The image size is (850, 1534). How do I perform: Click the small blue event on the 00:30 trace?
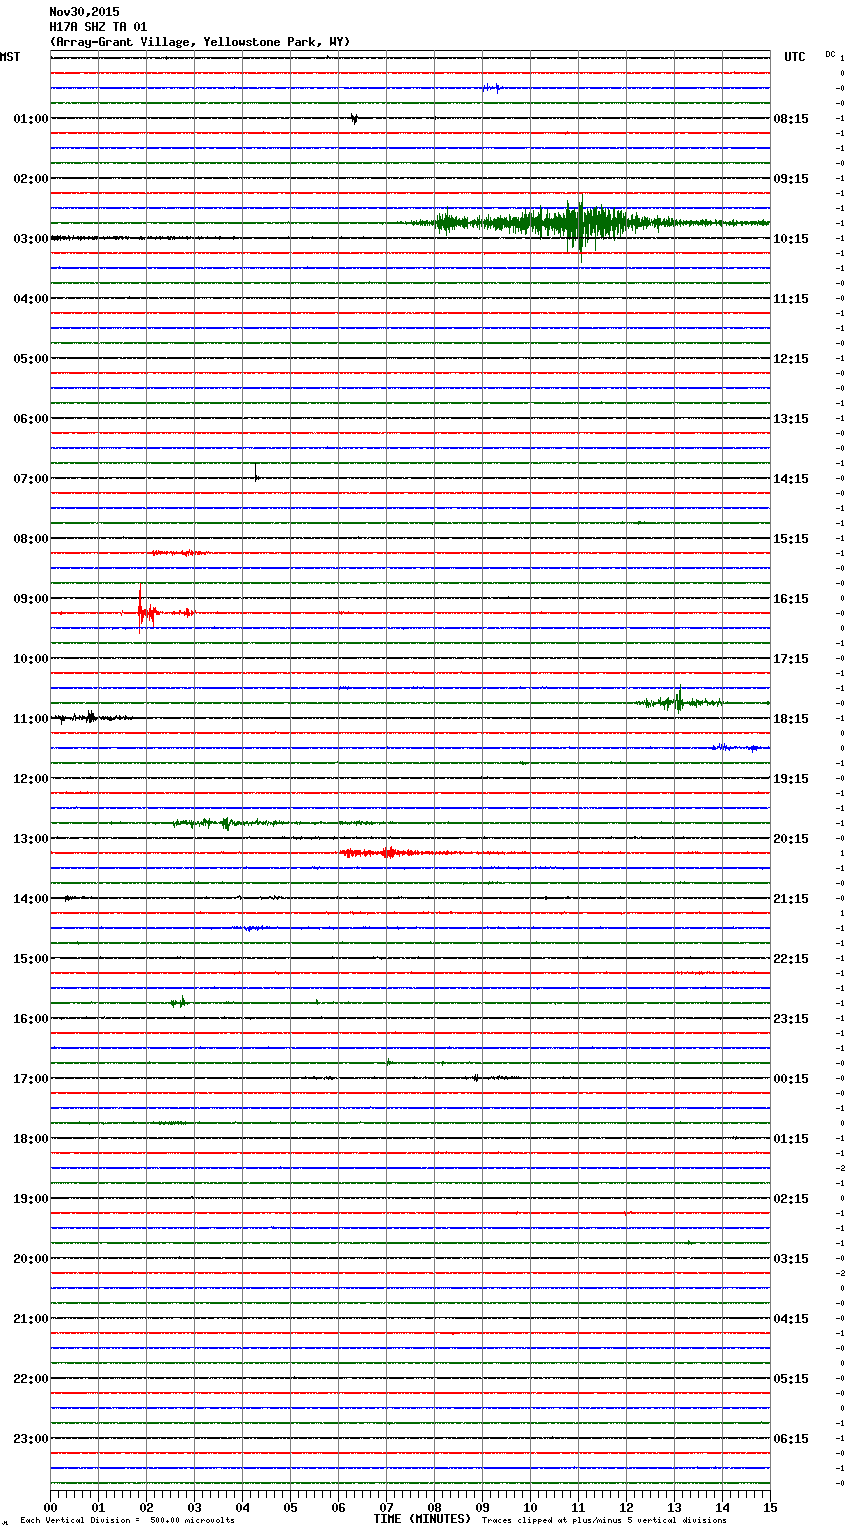492,88
